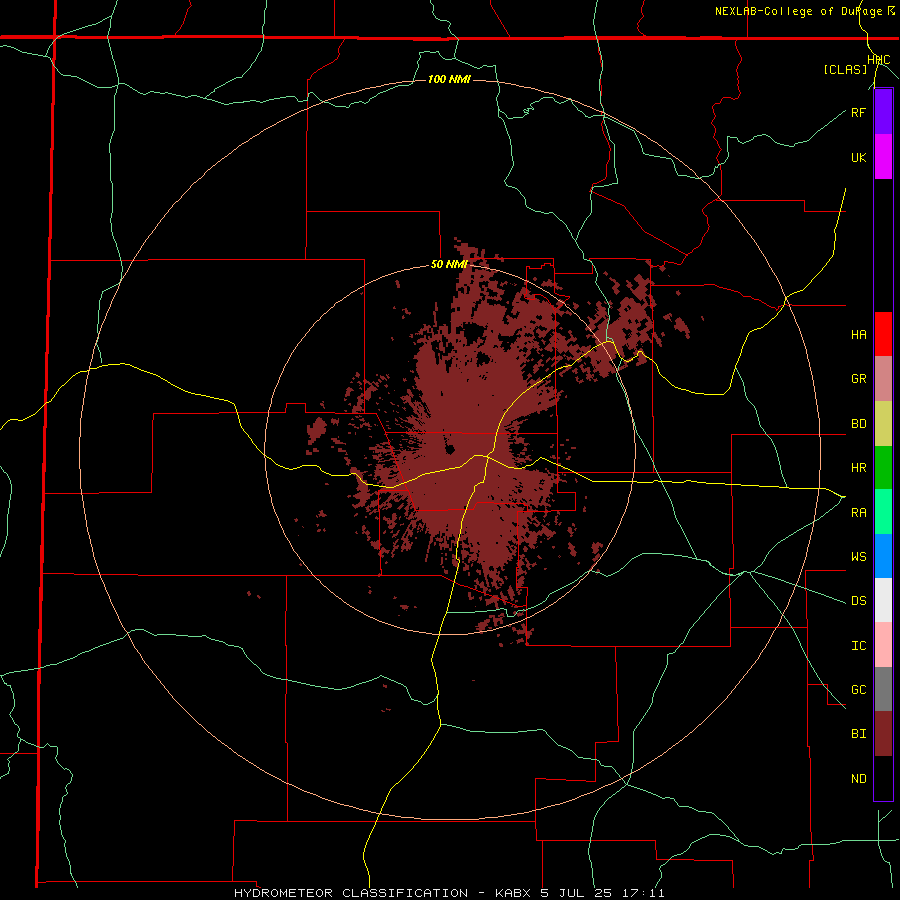The height and width of the screenshot is (900, 900).
Task: Click the DS legend label
Action: (x=858, y=601)
